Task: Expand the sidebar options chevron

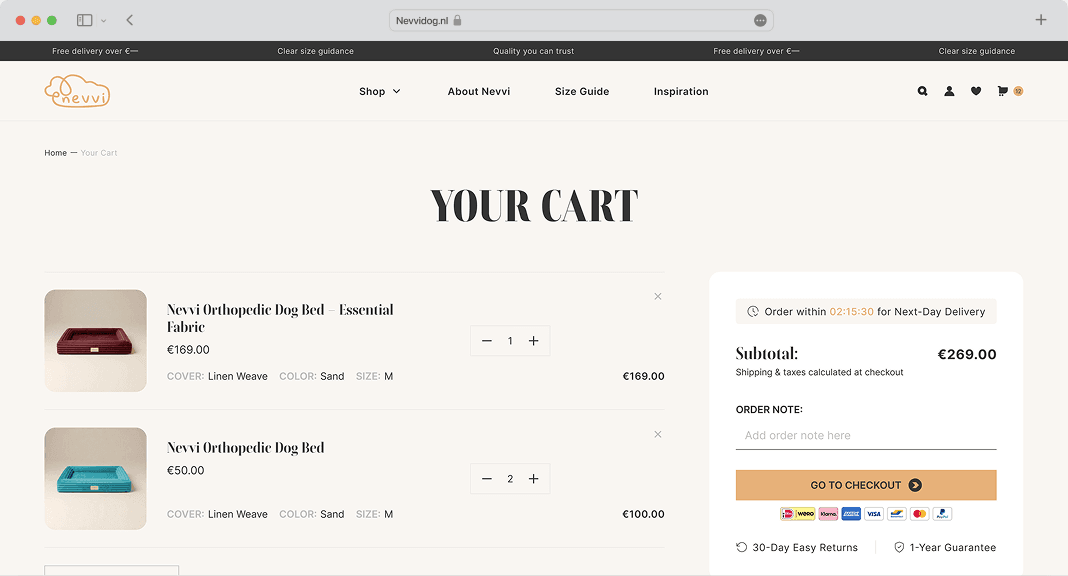Action: pos(104,21)
